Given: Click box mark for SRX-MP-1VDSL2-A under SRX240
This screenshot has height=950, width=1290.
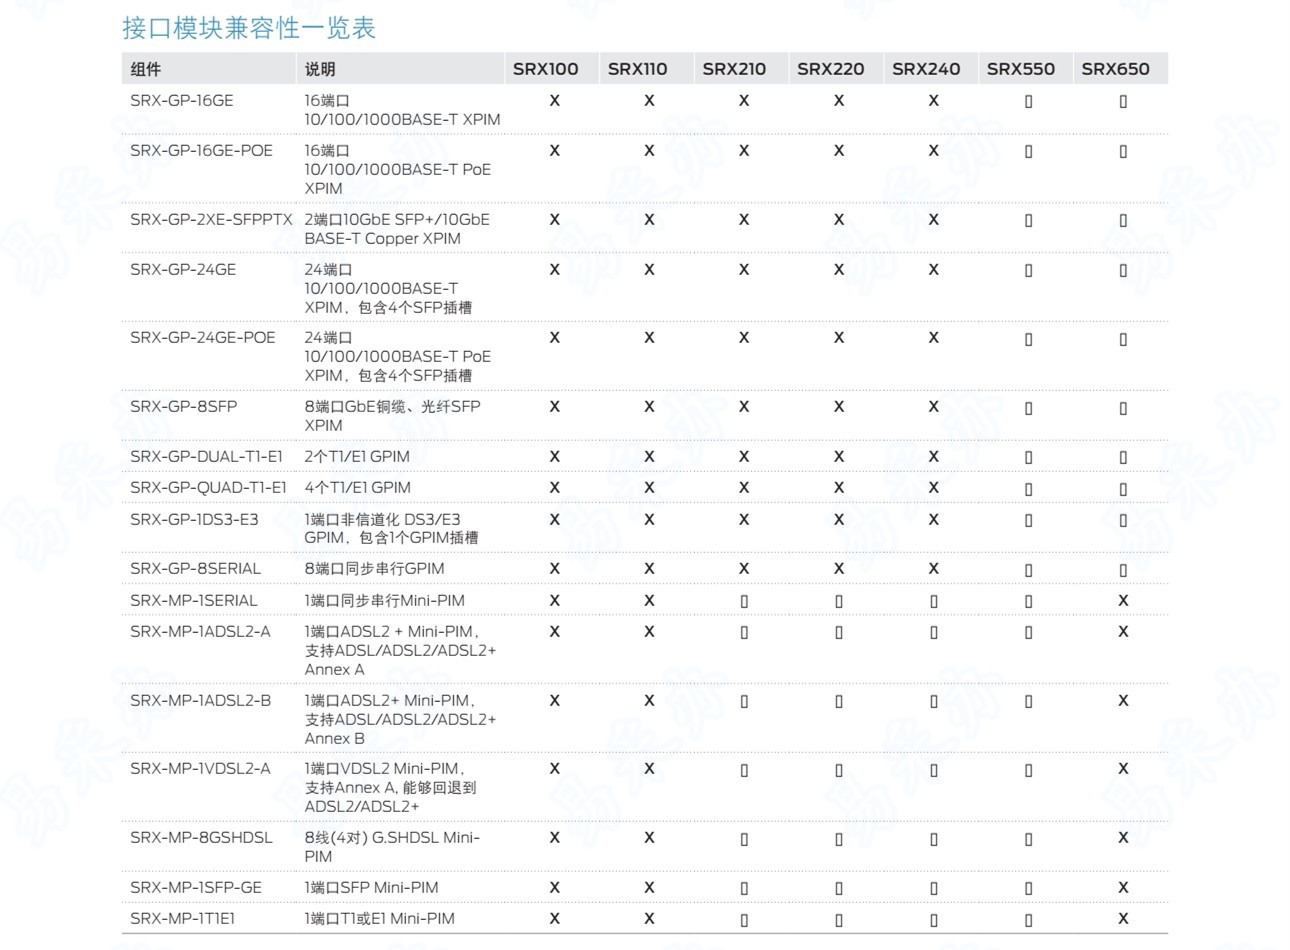Looking at the screenshot, I should tap(934, 771).
